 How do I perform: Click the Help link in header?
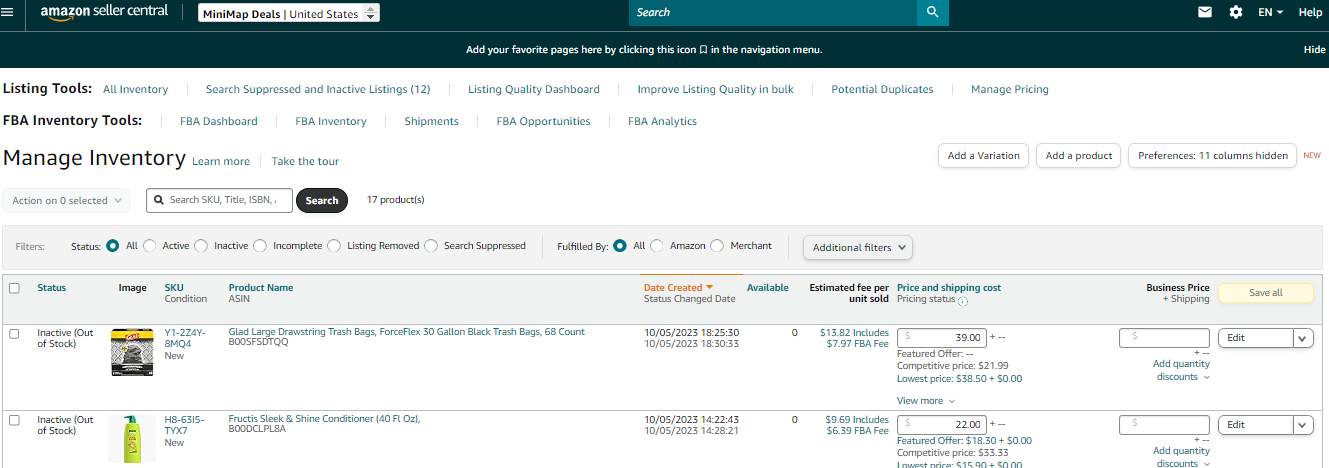coord(1310,12)
